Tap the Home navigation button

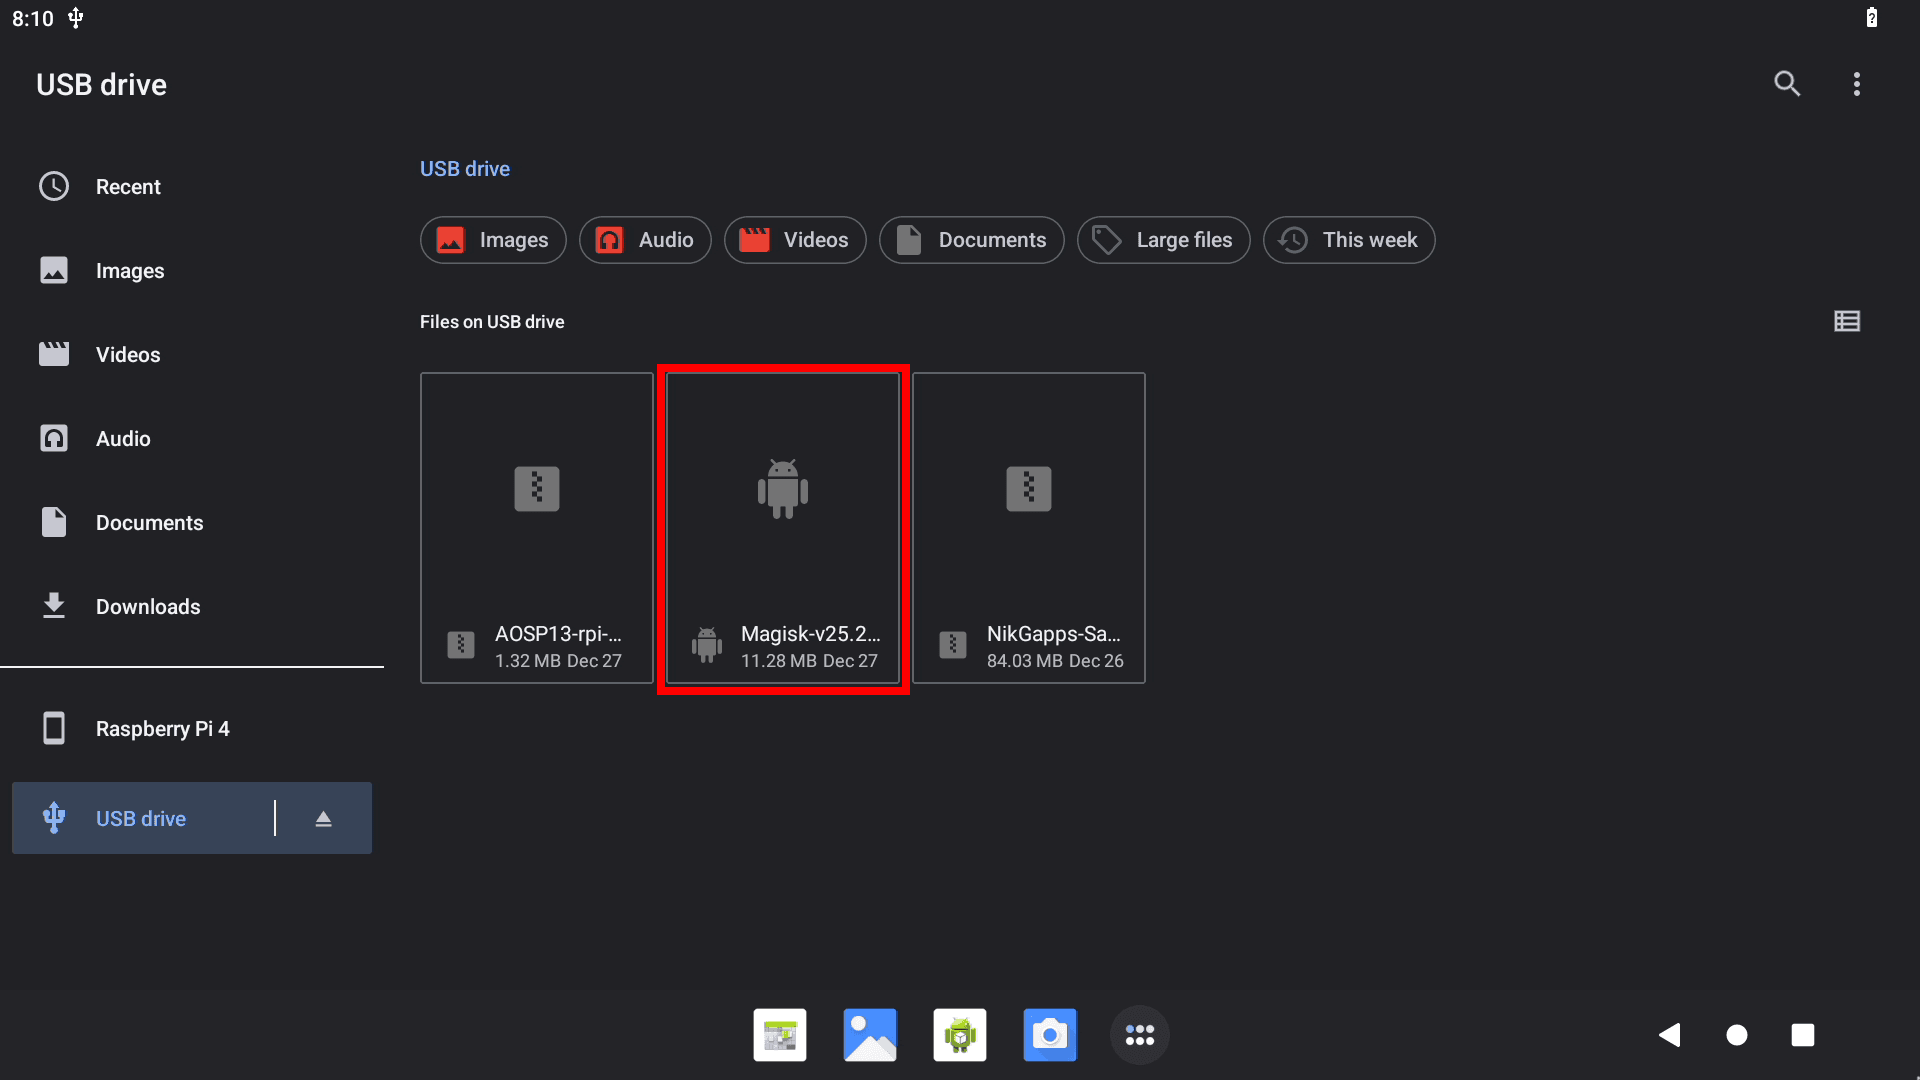point(1737,1035)
